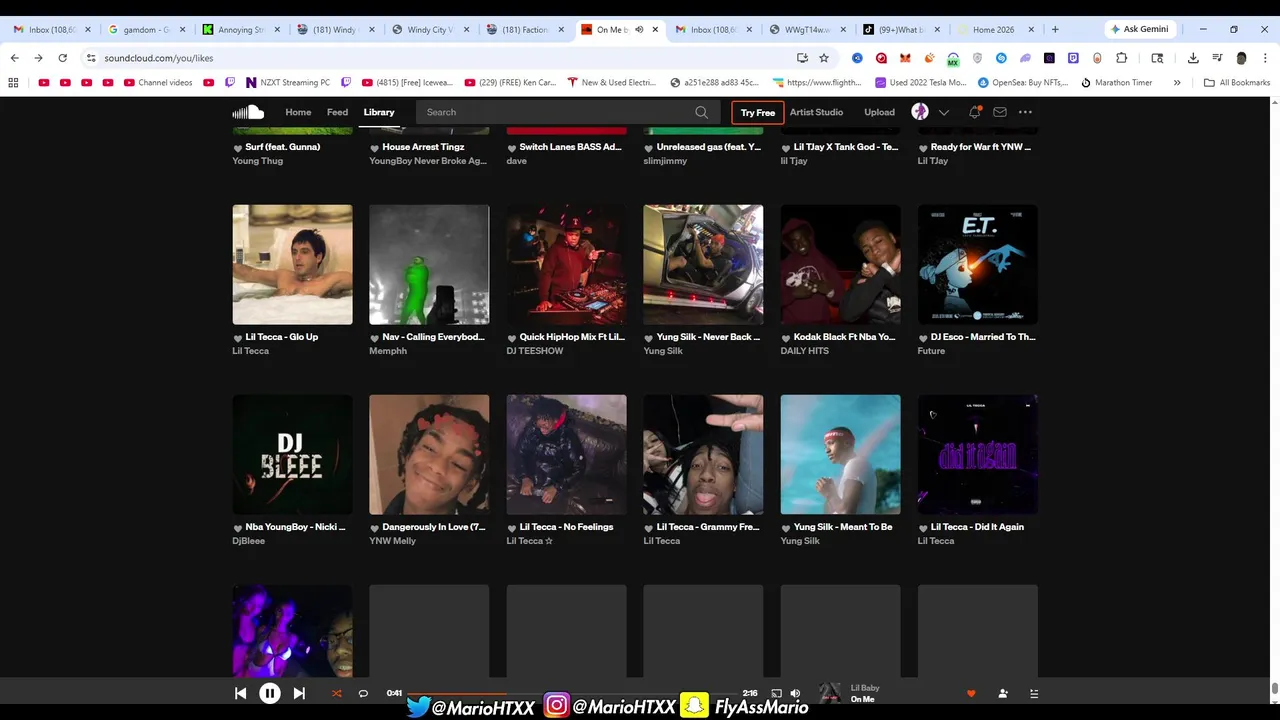Screen dimensions: 1280x720
Task: Expand the profile dropdown chevron
Action: [944, 112]
